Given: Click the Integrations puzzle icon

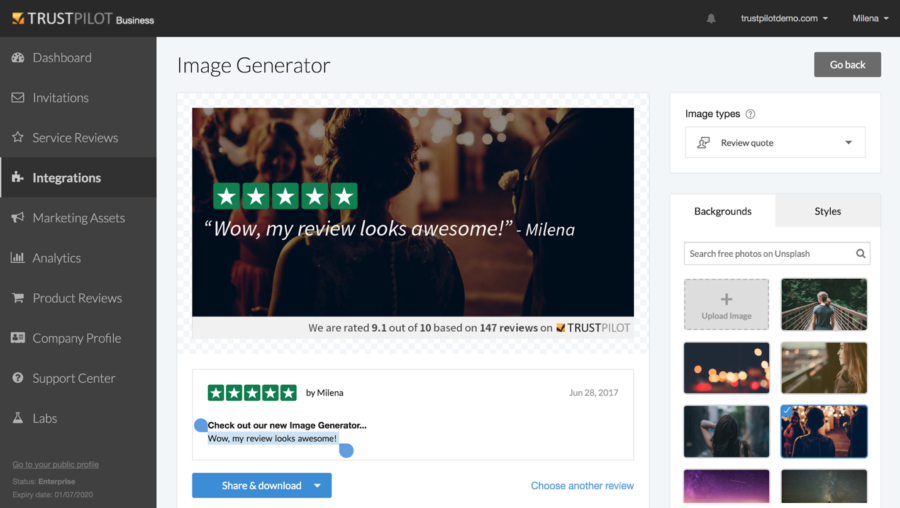Looking at the screenshot, I should [18, 177].
